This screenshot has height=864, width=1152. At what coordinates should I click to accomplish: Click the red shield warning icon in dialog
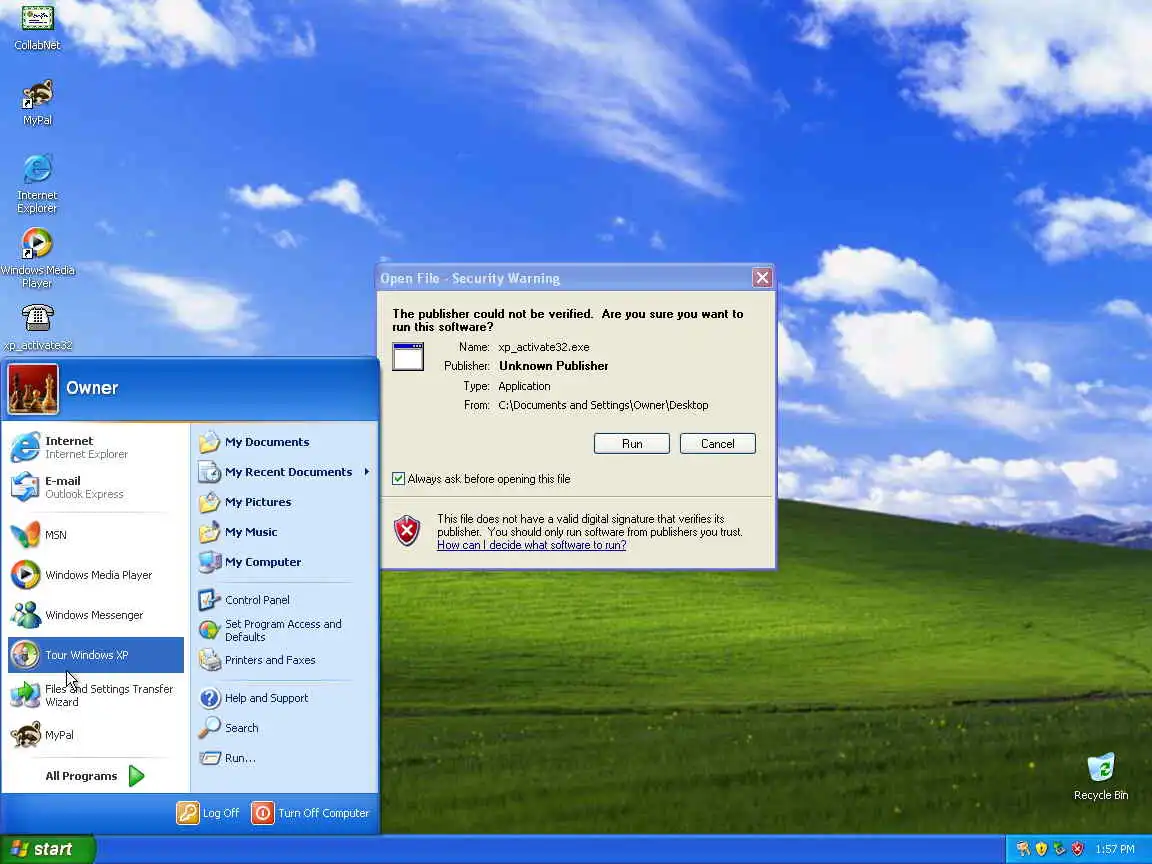(407, 530)
